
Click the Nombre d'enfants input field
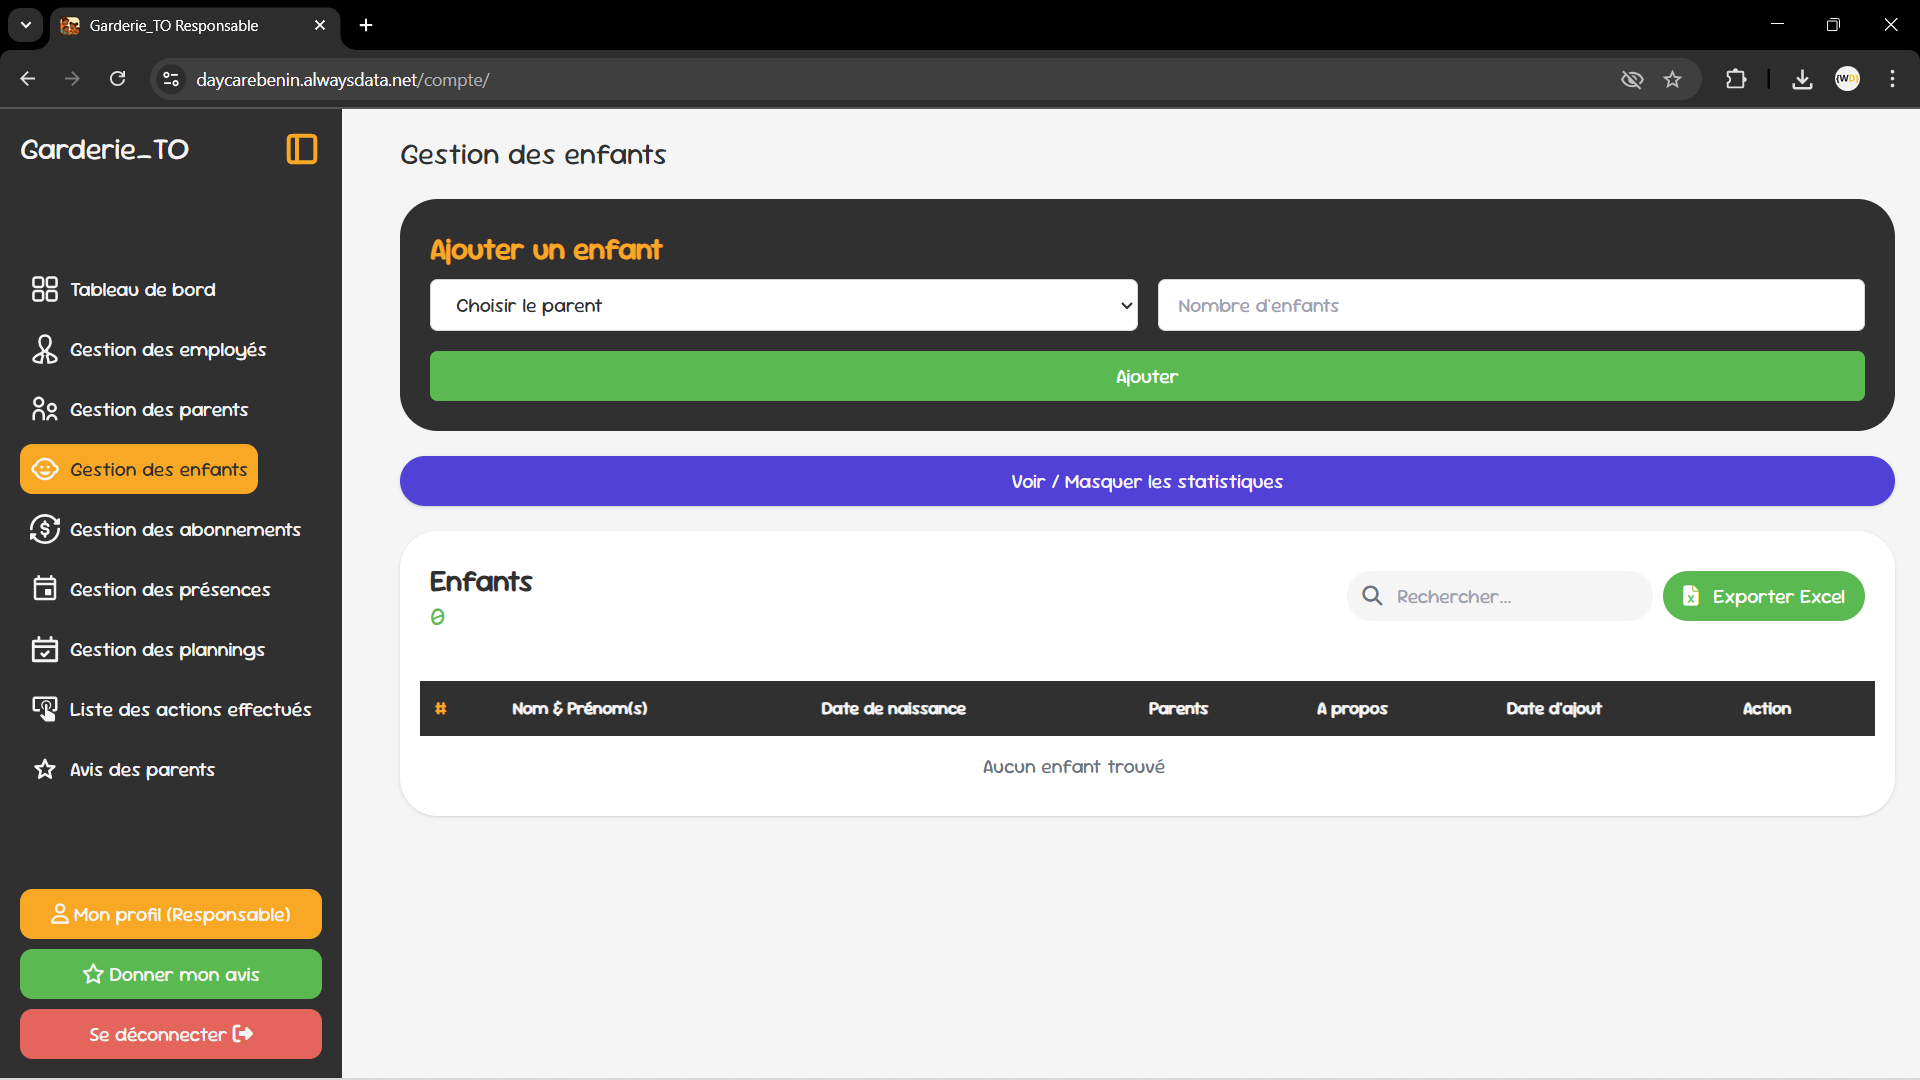(1510, 305)
